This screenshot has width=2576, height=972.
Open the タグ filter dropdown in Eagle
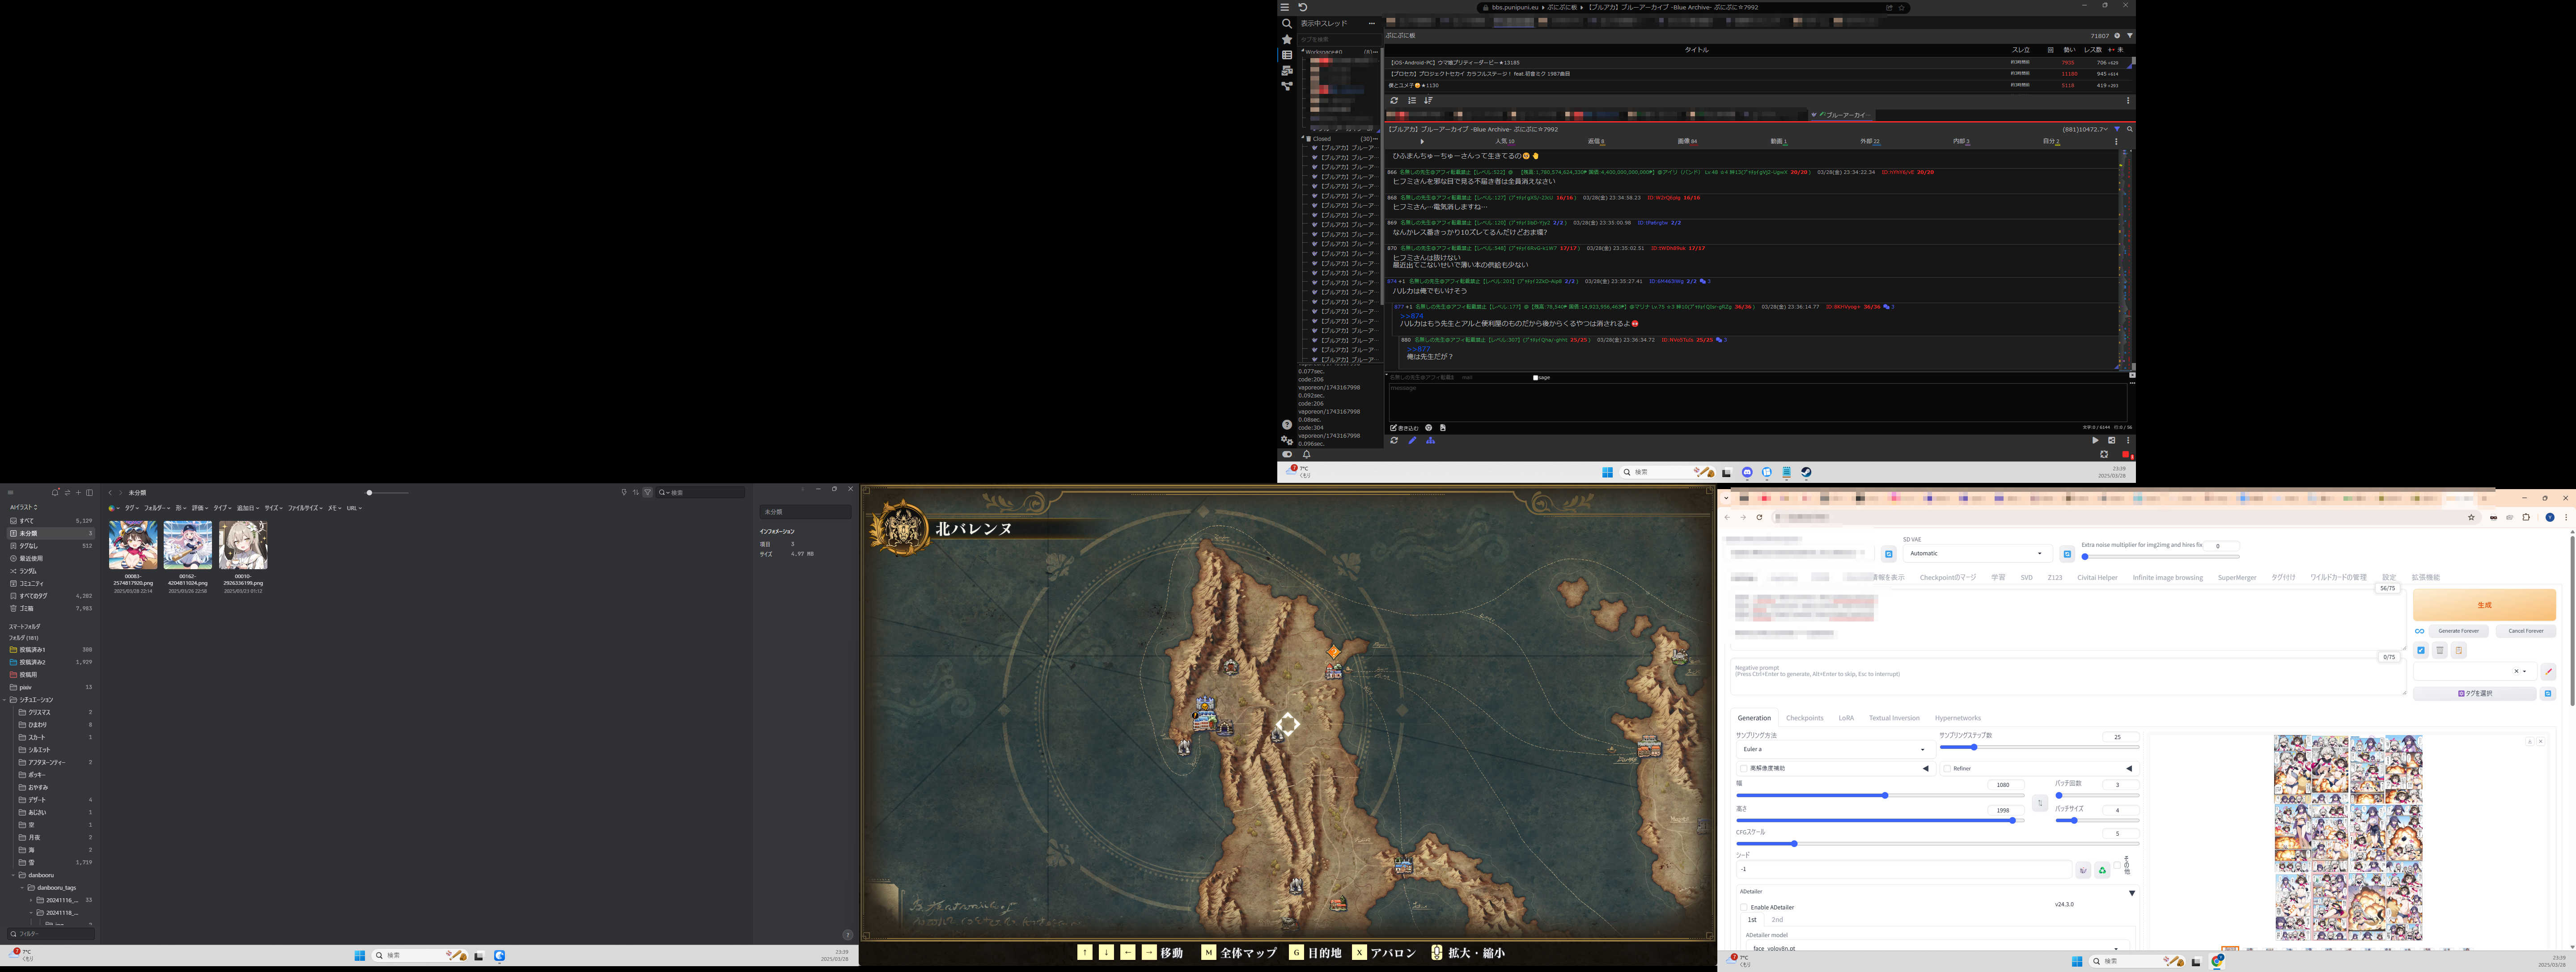131,508
